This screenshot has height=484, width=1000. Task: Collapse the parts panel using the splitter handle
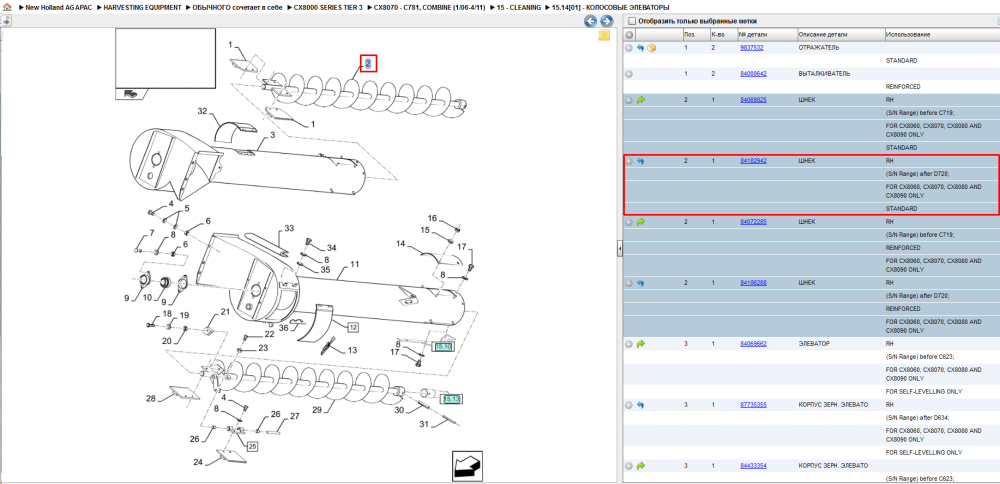tap(619, 249)
